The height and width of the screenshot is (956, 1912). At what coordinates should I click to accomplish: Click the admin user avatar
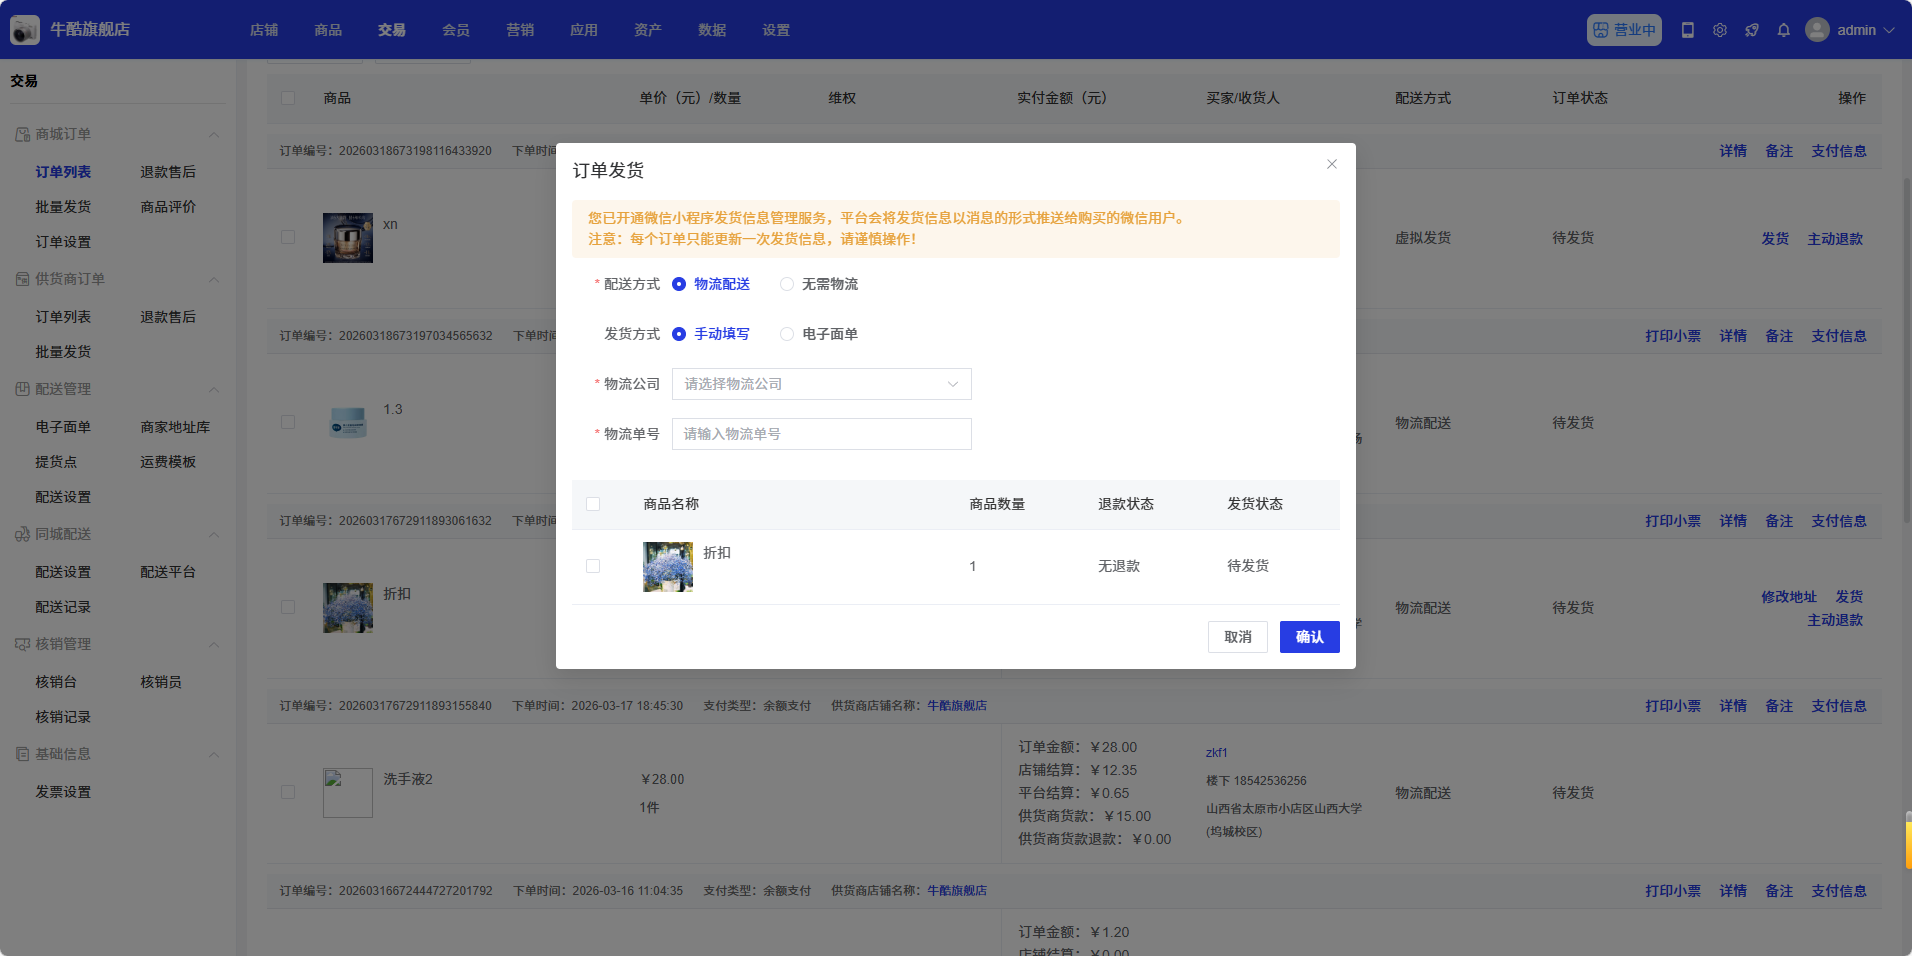pyautogui.click(x=1816, y=30)
